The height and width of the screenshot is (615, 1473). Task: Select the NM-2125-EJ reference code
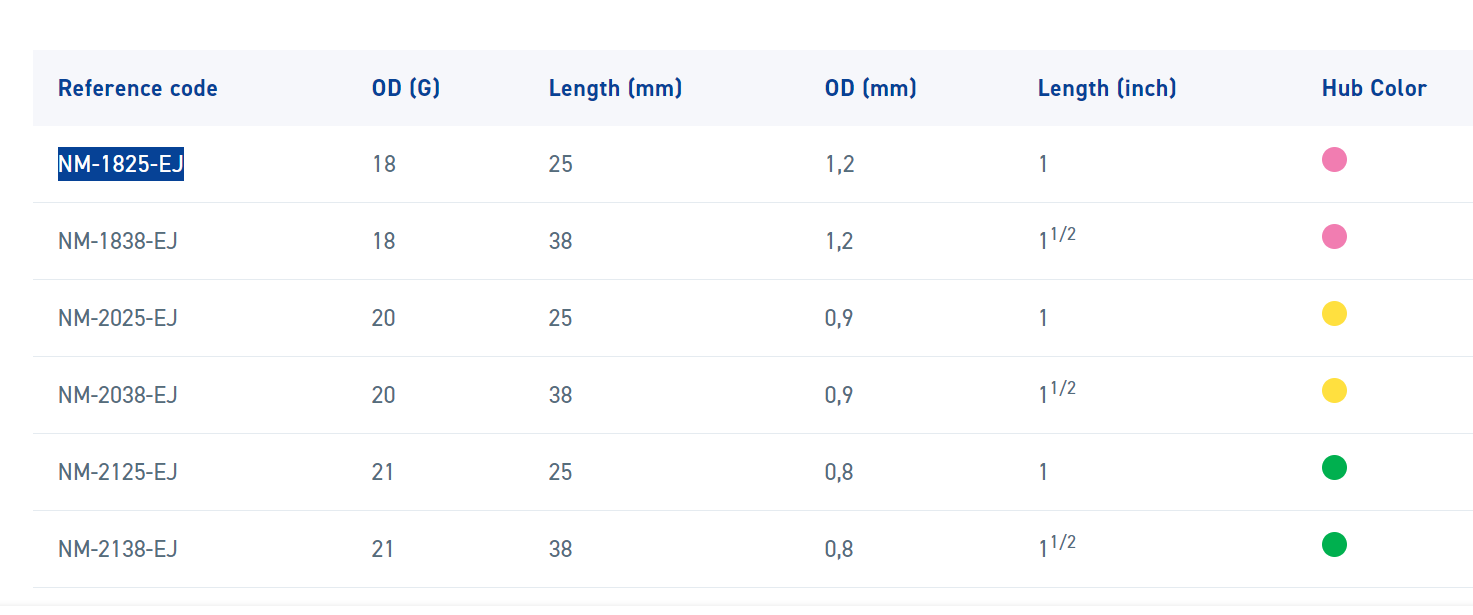[x=118, y=472]
